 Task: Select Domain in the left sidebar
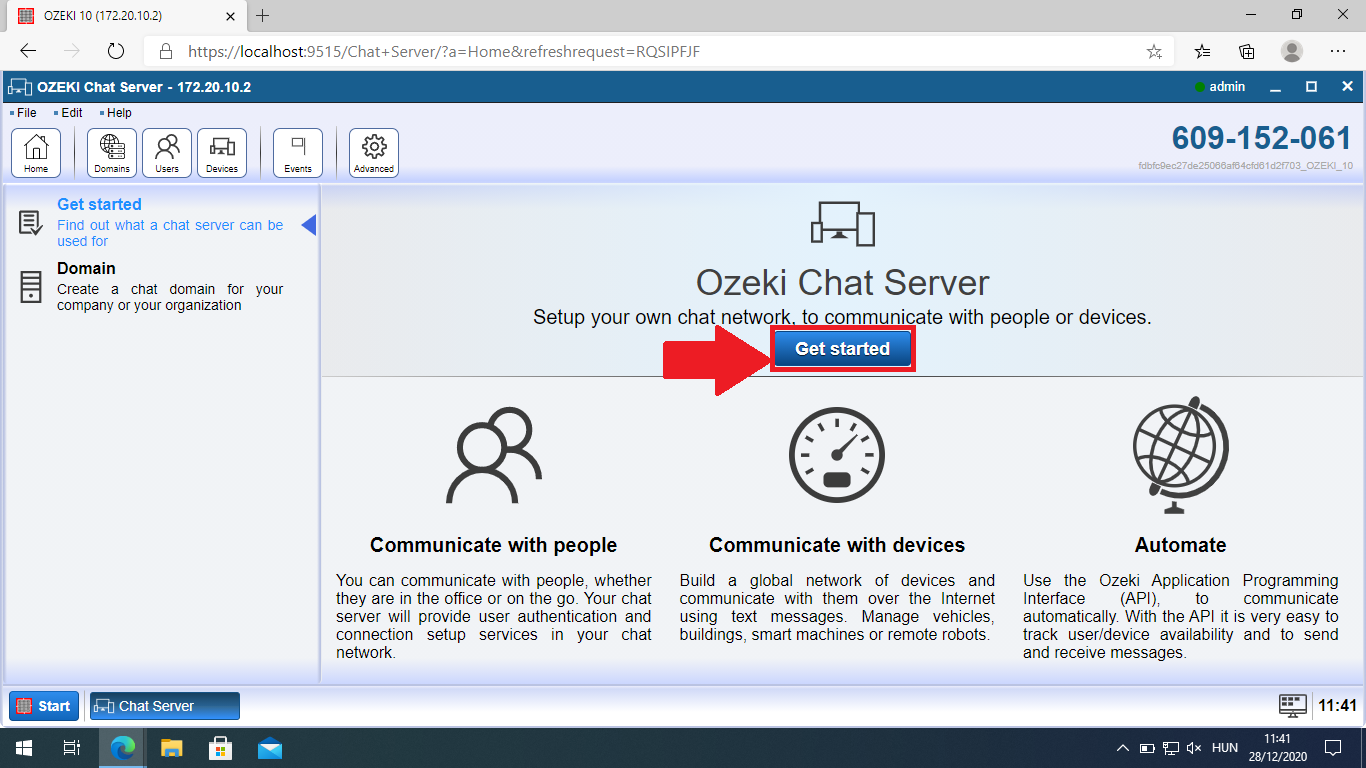pos(86,269)
